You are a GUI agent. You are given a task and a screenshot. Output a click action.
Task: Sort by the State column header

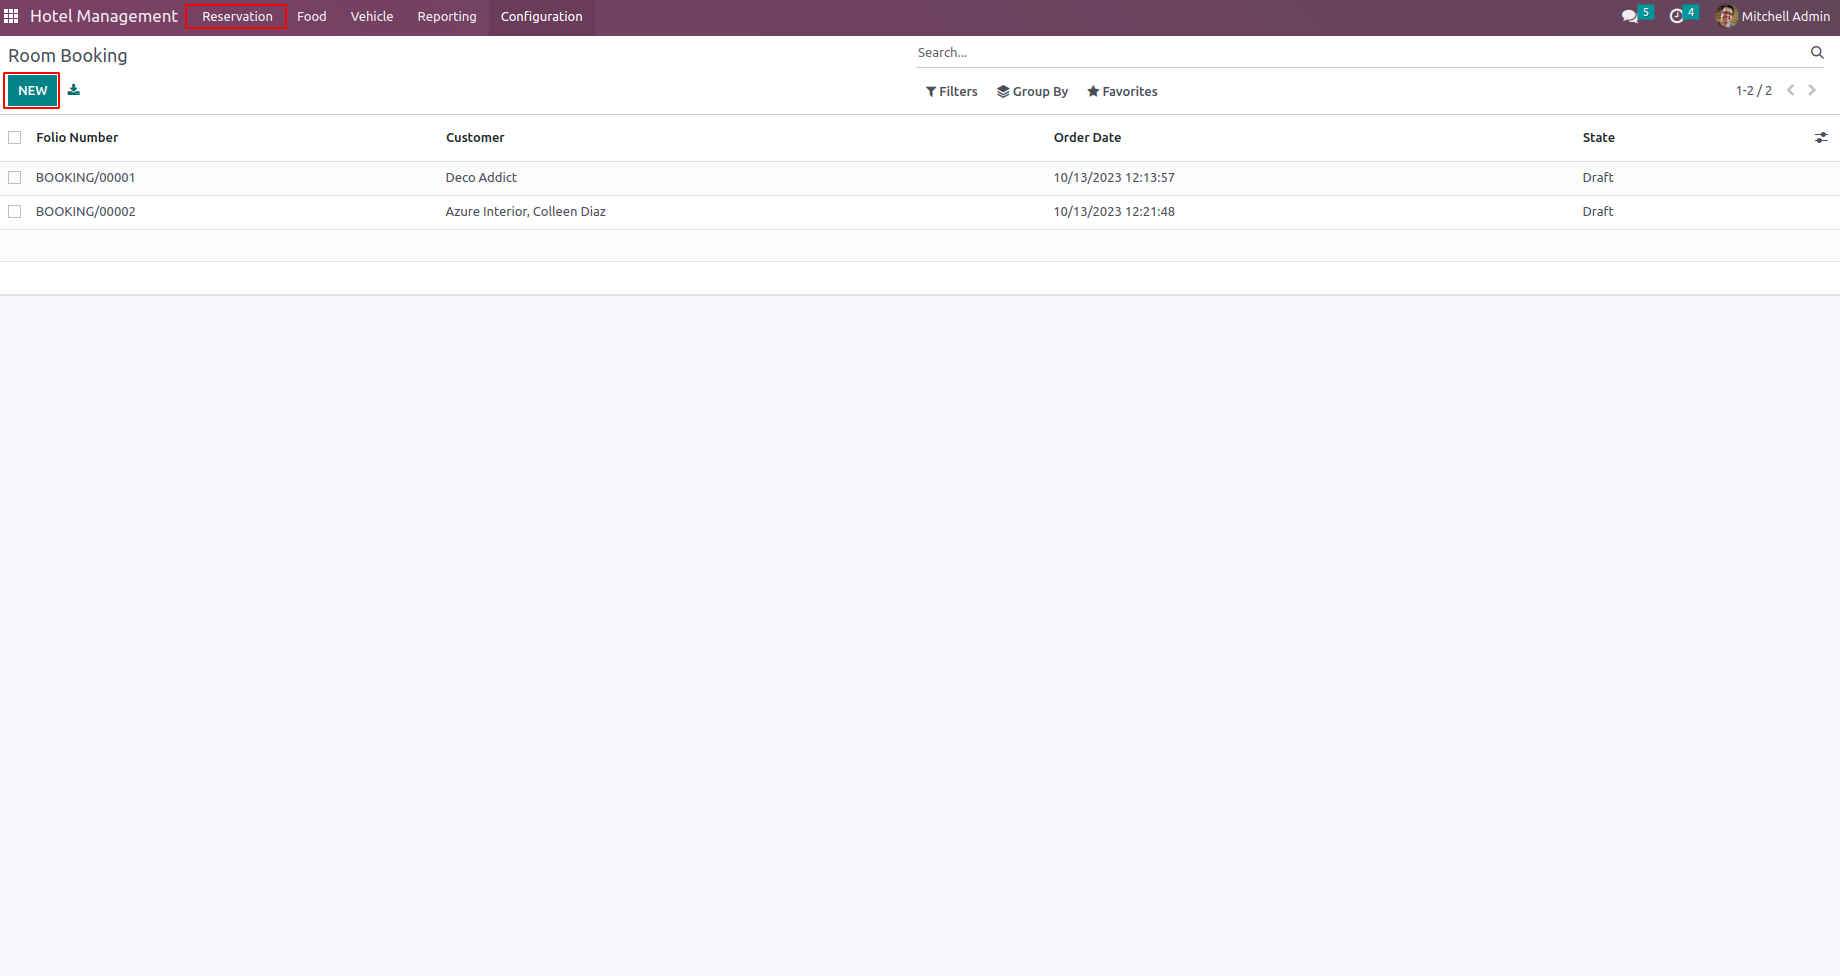coord(1598,138)
